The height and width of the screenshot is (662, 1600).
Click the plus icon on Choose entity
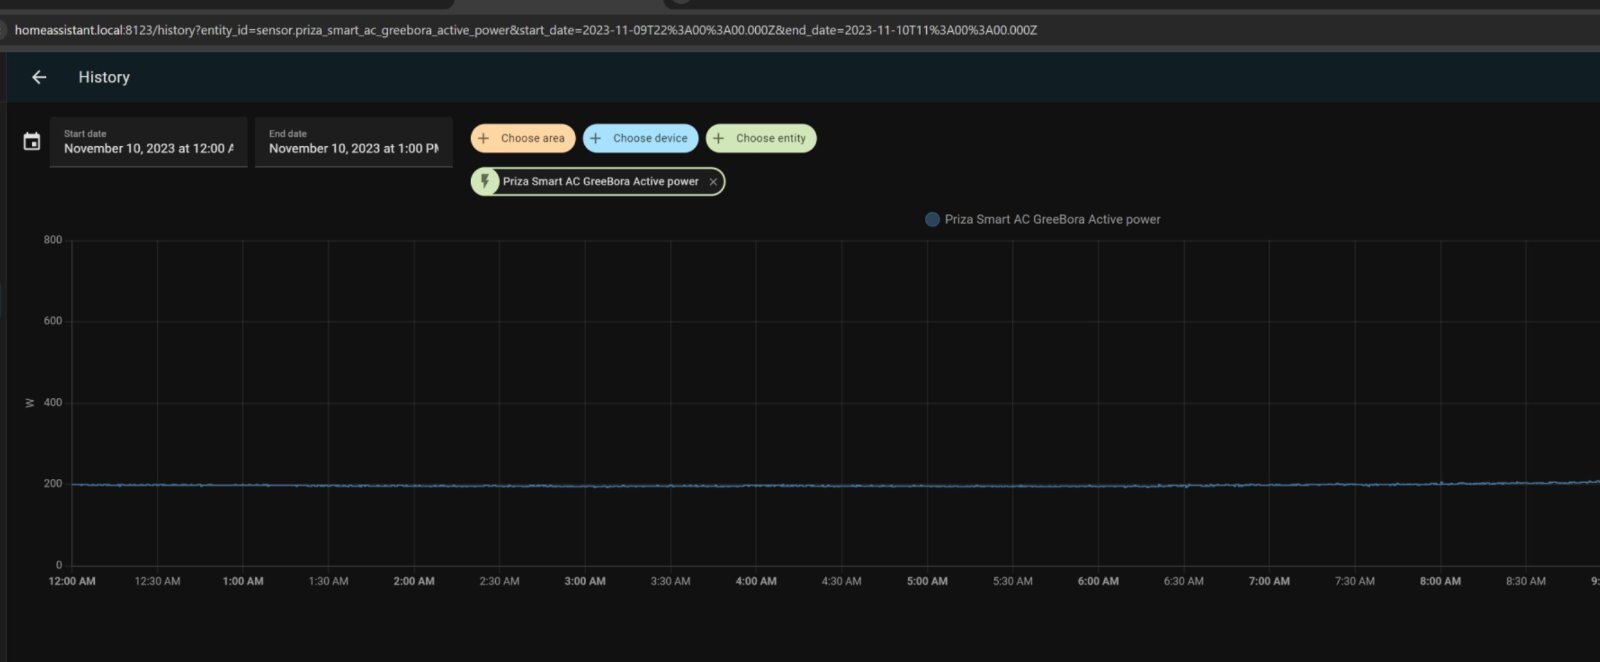pos(719,138)
